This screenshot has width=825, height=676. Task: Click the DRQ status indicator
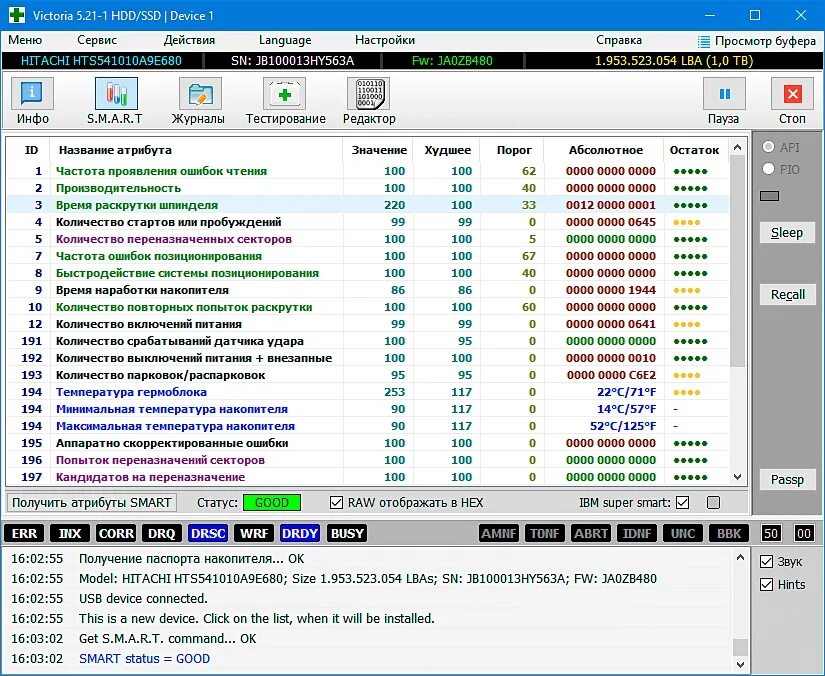tap(162, 533)
